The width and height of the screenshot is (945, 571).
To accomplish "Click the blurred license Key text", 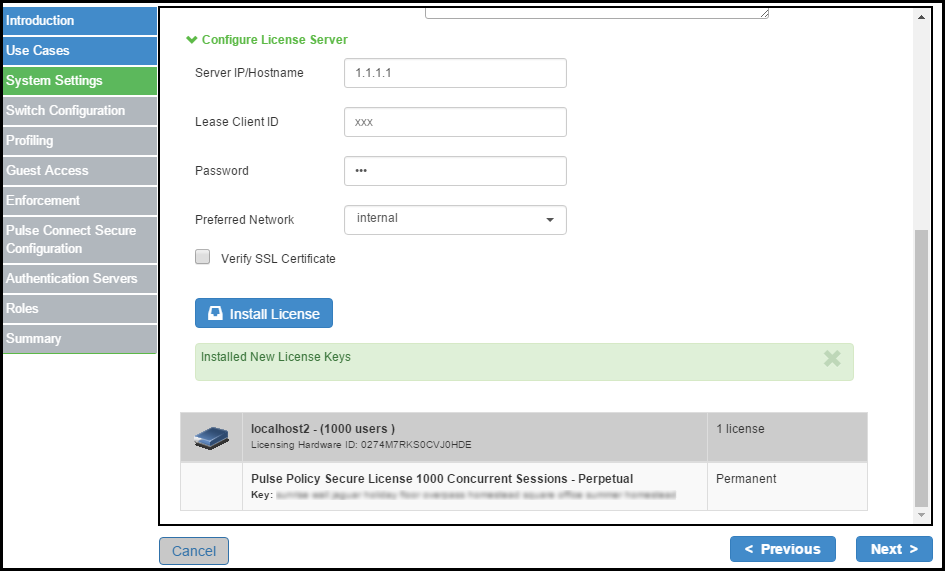I will click(x=476, y=496).
